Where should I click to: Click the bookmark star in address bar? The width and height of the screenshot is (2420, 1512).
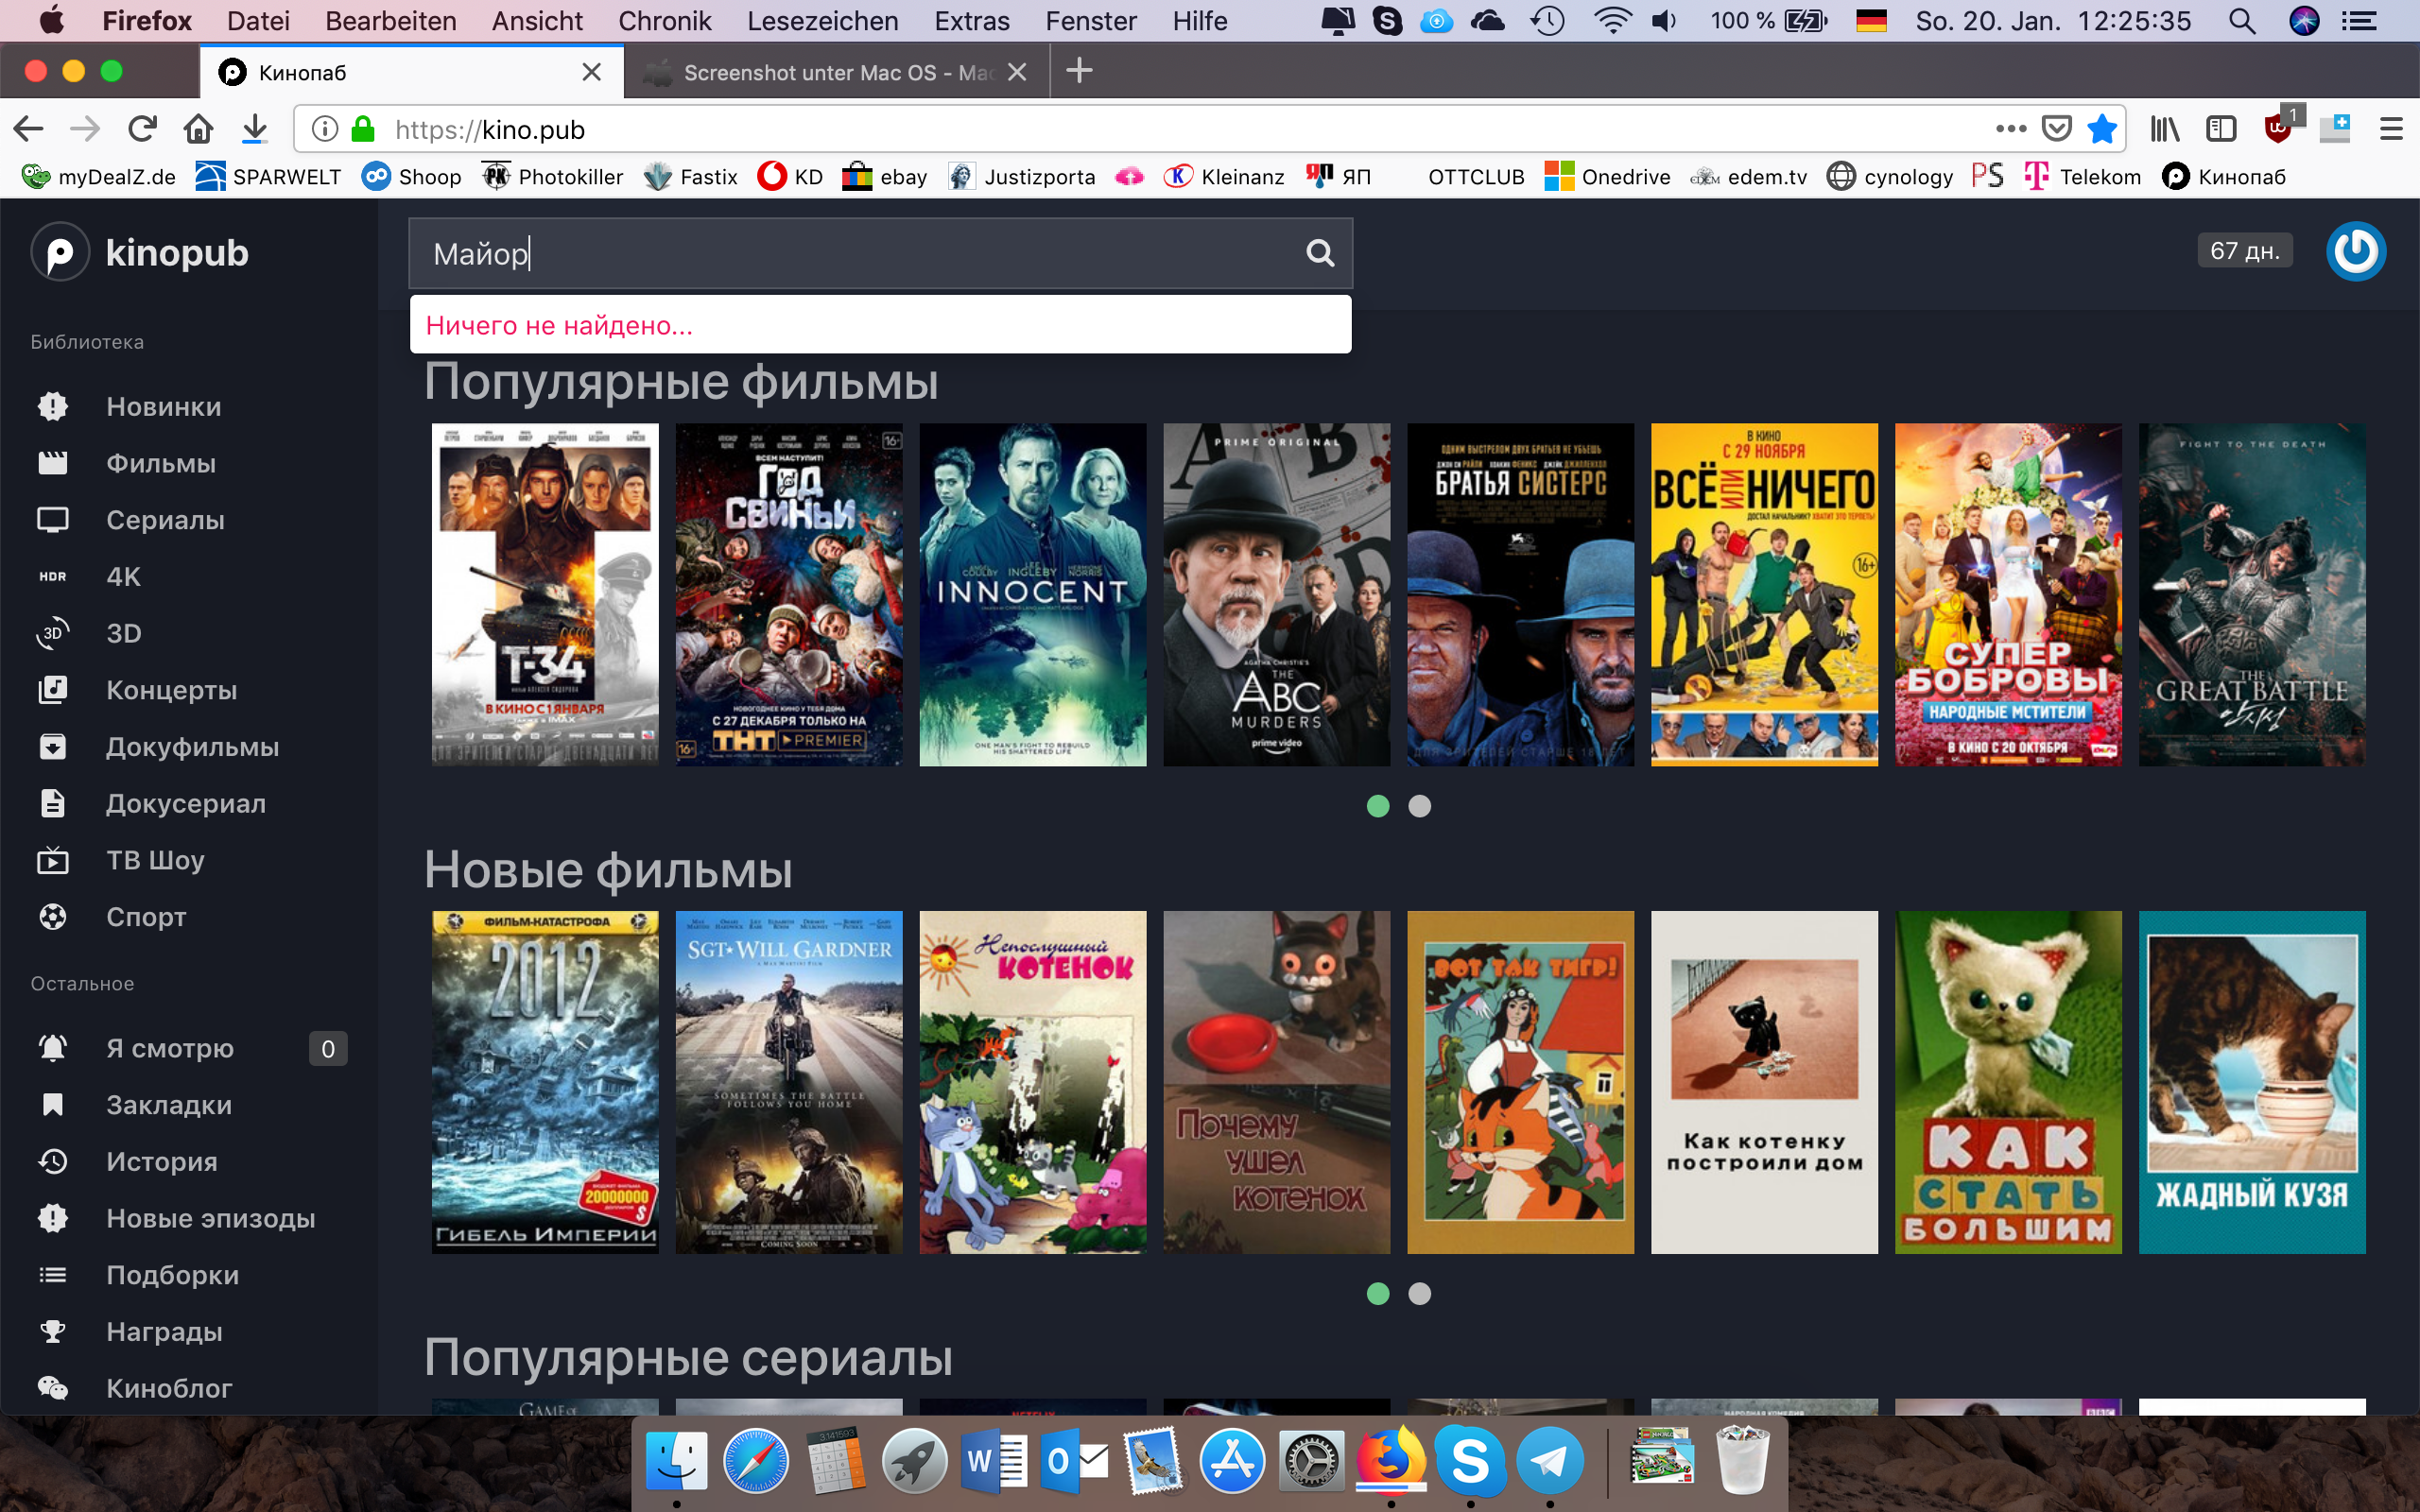click(x=2102, y=128)
